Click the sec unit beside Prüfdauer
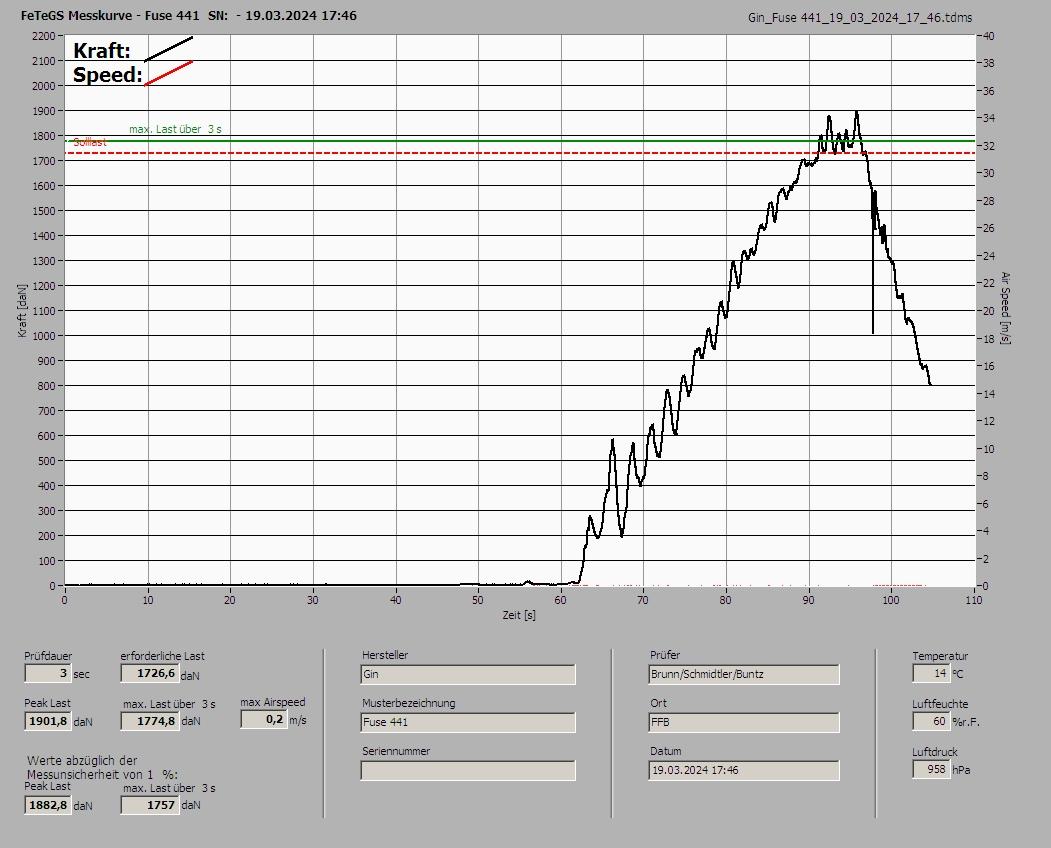The width and height of the screenshot is (1051, 848). 81,674
